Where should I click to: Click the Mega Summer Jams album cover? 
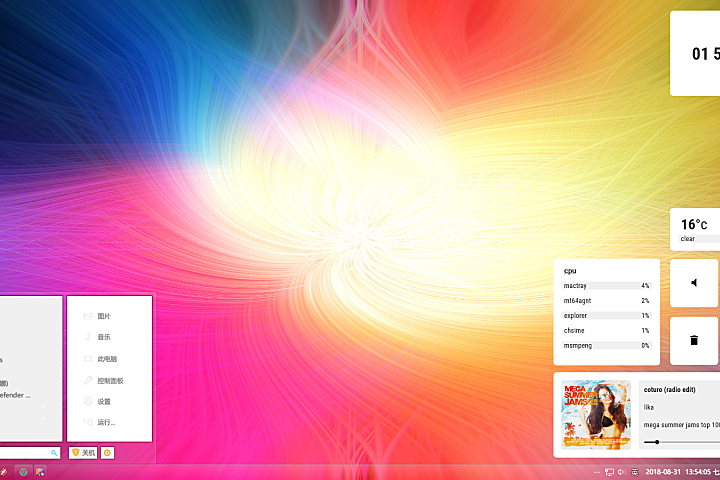[597, 414]
